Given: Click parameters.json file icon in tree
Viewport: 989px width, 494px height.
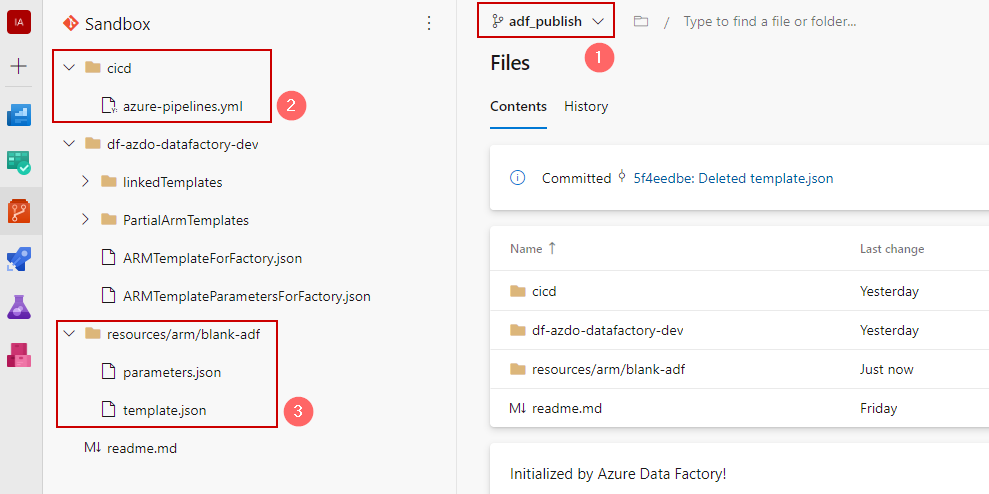Looking at the screenshot, I should 108,372.
